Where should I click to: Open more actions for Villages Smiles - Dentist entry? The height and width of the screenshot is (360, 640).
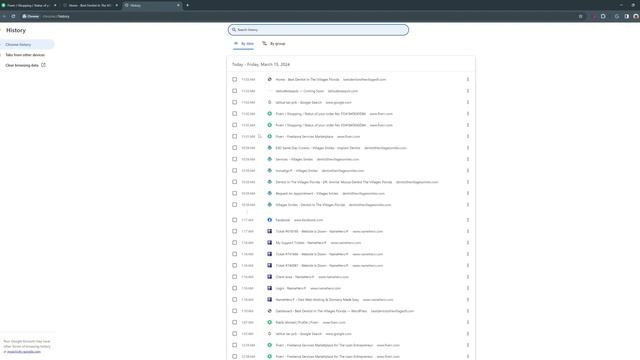(468, 205)
